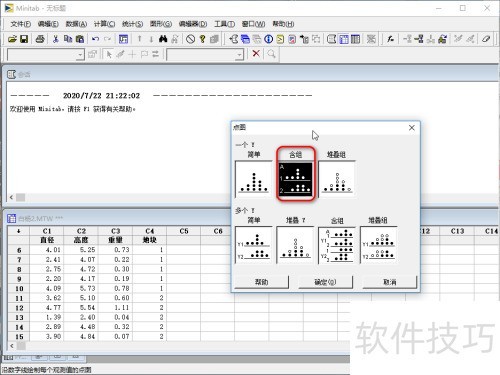Show the current Data window icon

pyautogui.click(x=343, y=39)
